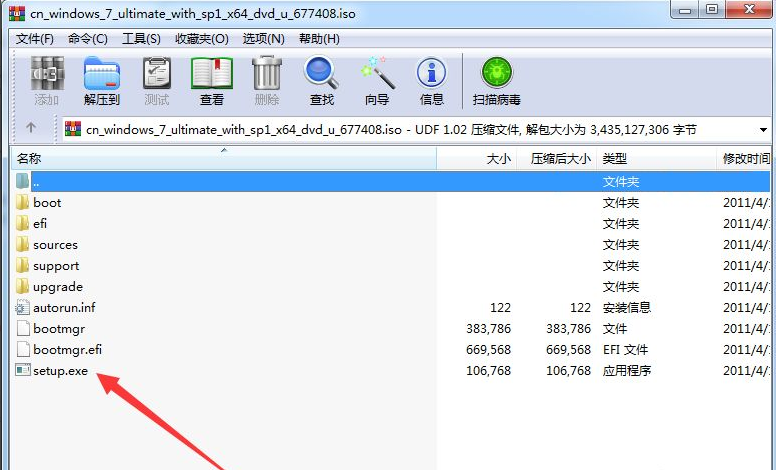The image size is (776, 470).
Task: Open the Options (选项(N)) menu
Action: (x=263, y=39)
